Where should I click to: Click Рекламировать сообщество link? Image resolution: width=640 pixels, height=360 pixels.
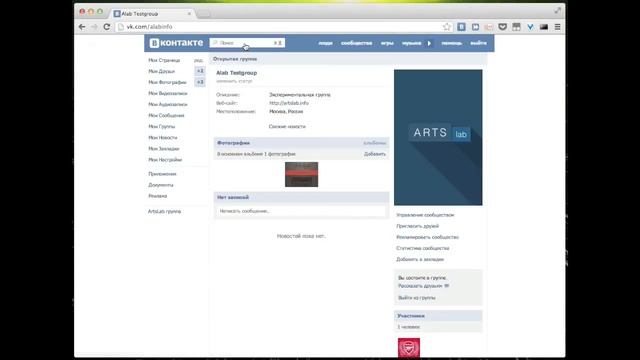click(427, 237)
